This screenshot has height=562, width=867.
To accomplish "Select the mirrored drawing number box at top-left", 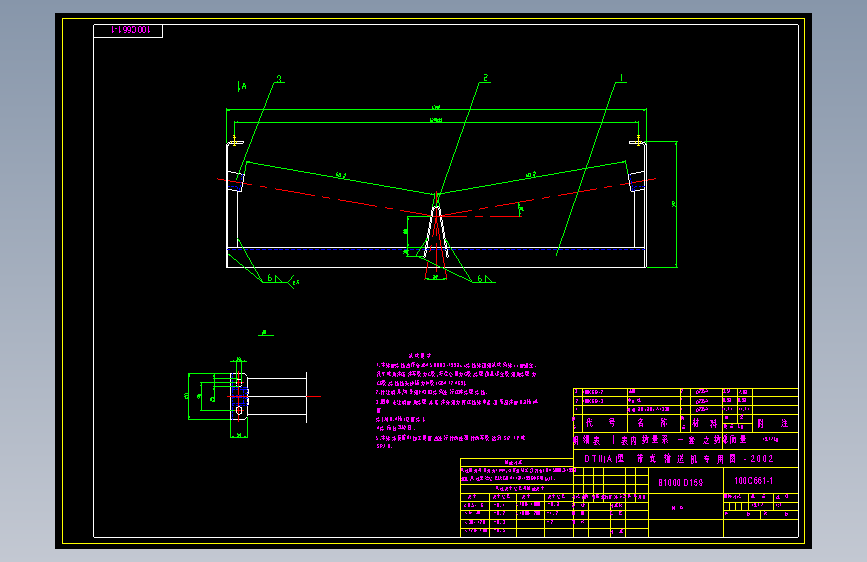I will 128,30.
